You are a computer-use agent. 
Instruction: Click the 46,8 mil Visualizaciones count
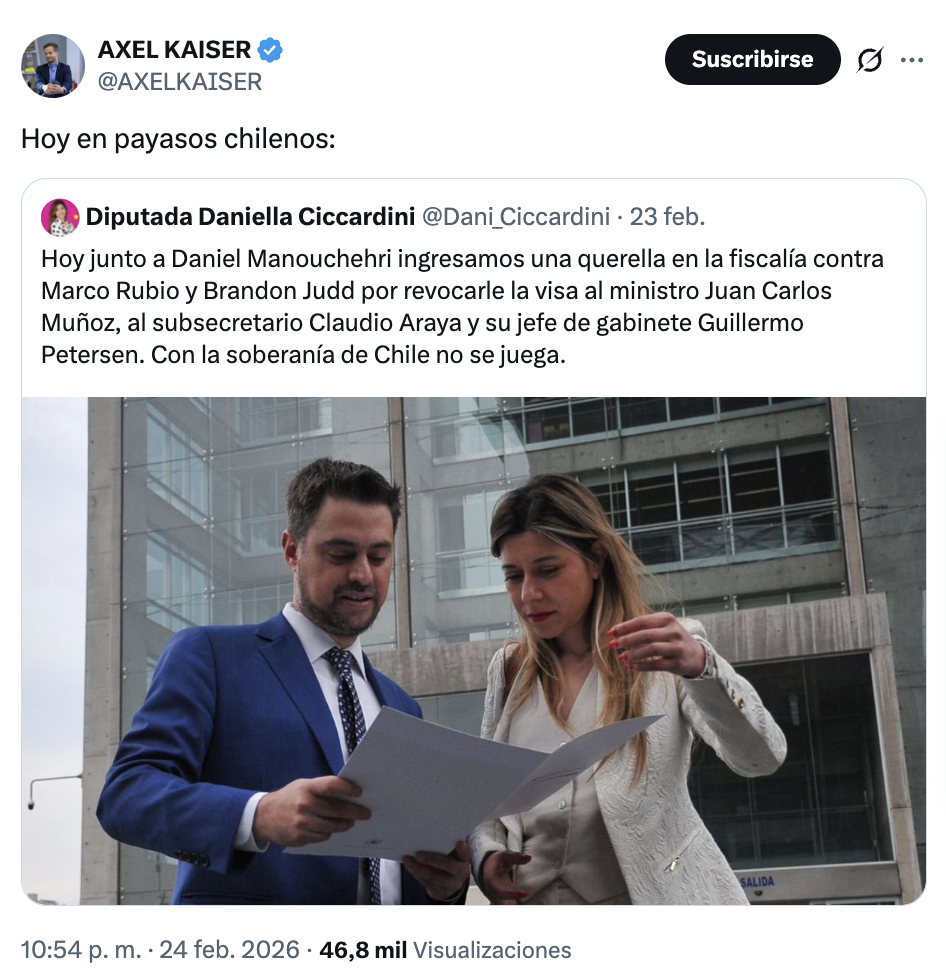point(445,950)
